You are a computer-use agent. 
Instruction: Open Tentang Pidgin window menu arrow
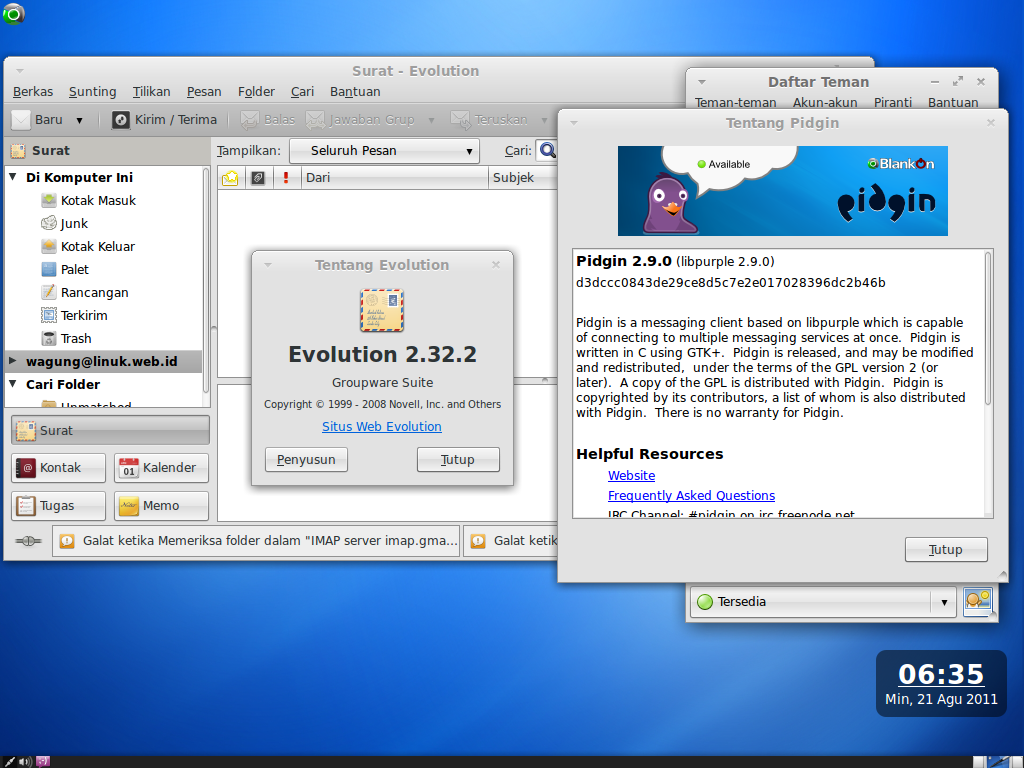[574, 123]
